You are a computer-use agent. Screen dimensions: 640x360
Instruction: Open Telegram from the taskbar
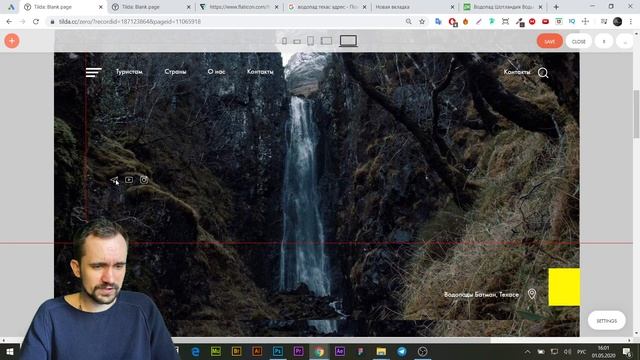[x=402, y=351]
